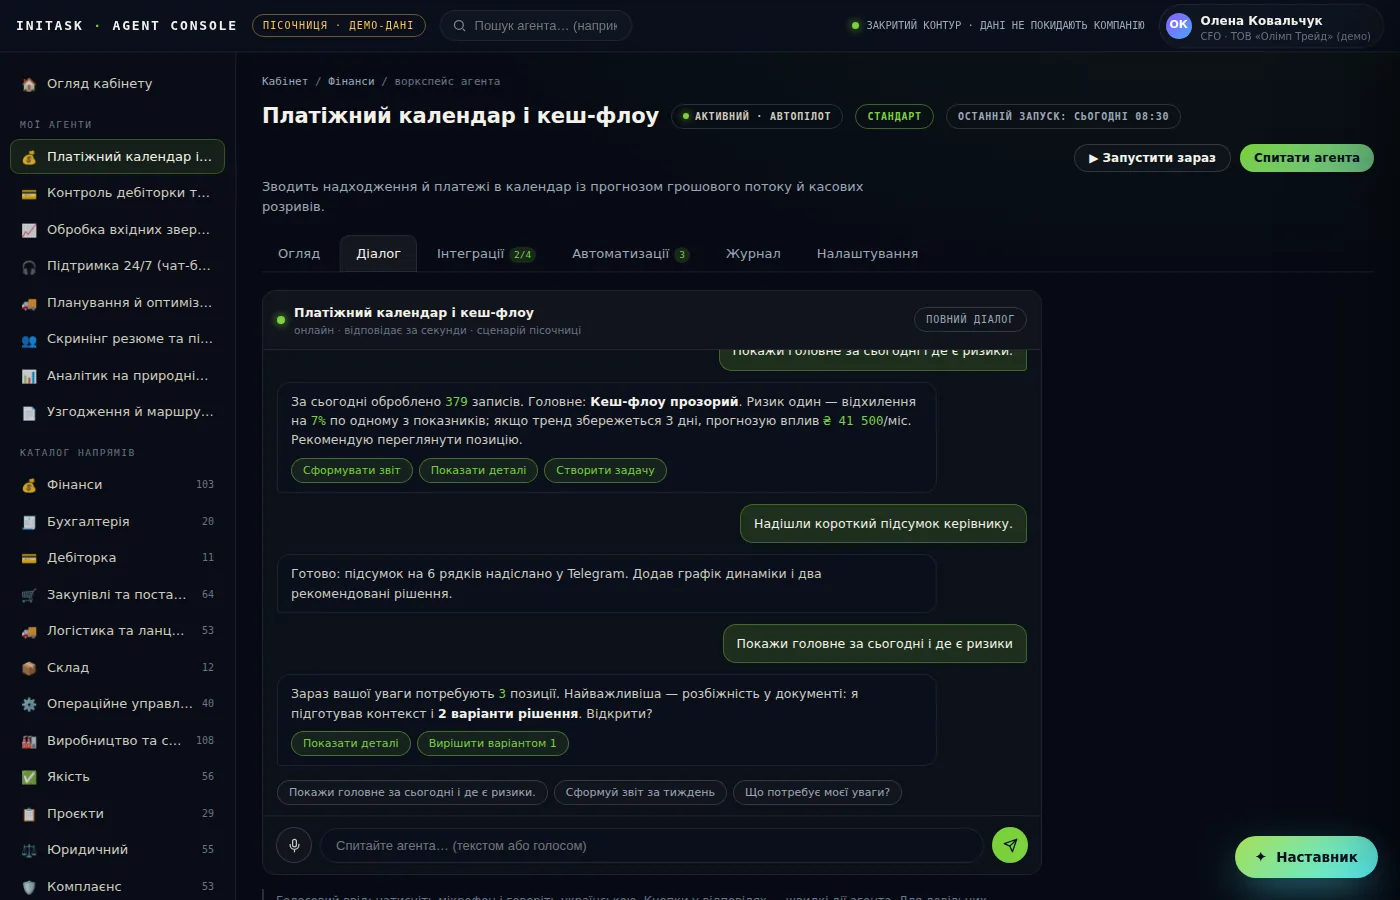Open Повний діалог view
This screenshot has width=1400, height=900.
click(x=970, y=319)
